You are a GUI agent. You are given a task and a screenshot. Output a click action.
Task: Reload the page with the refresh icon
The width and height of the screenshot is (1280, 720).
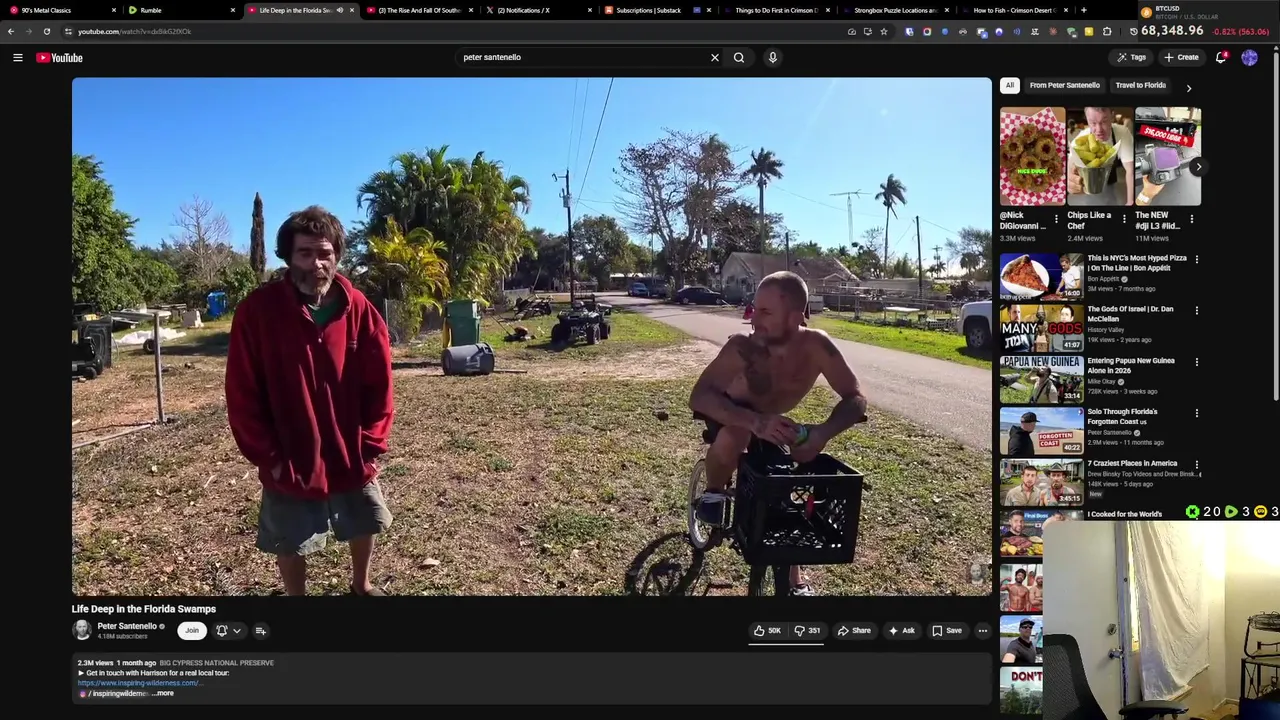pos(46,31)
